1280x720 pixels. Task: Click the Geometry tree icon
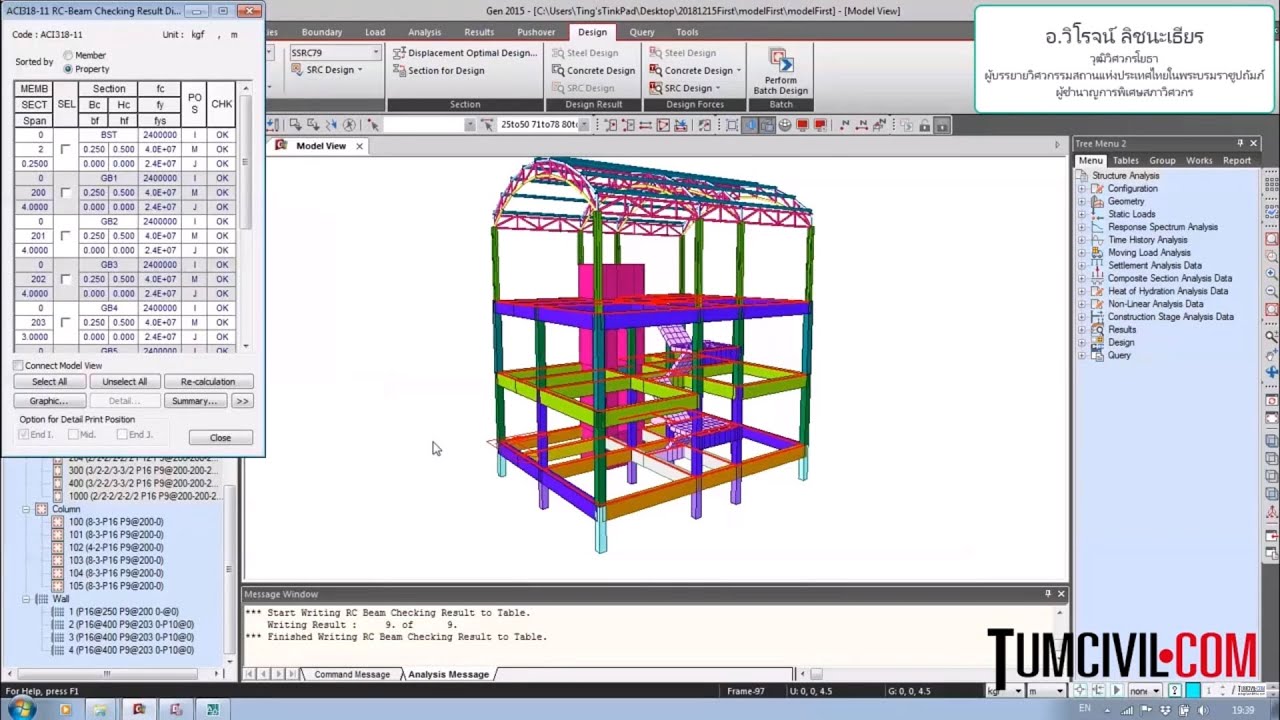pyautogui.click(x=1098, y=201)
